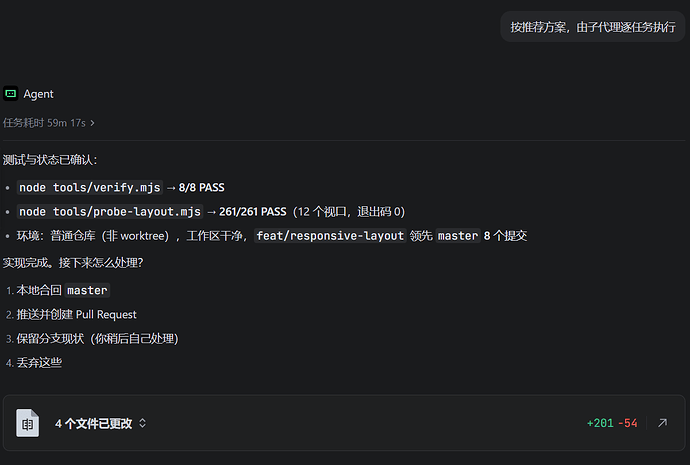Click the feat/responsive-layout branch code tag
690x465 pixels.
(x=330, y=236)
